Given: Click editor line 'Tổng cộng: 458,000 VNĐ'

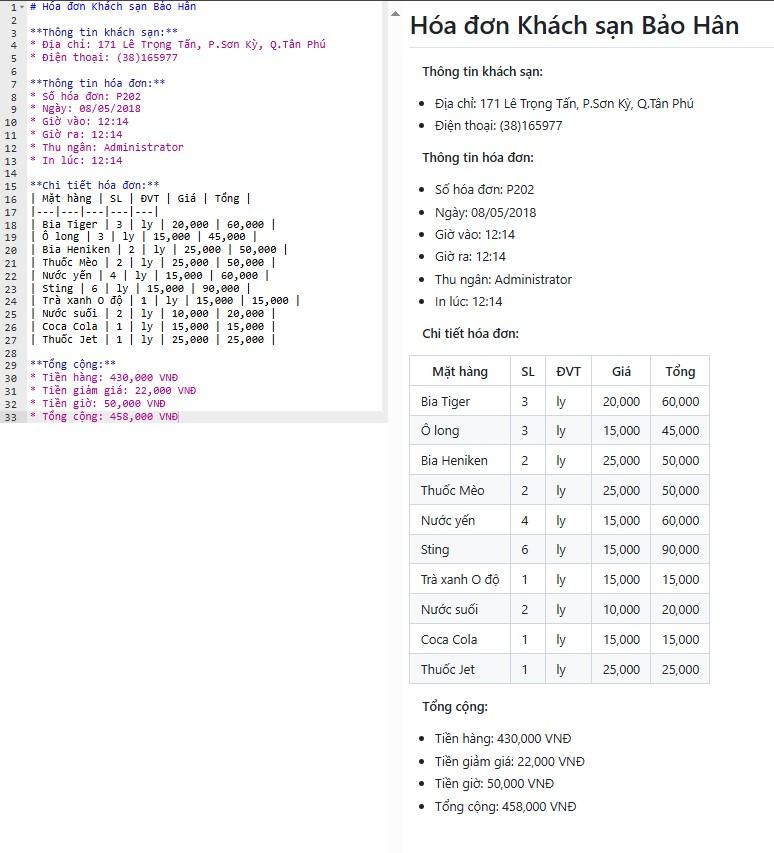Looking at the screenshot, I should (104, 417).
